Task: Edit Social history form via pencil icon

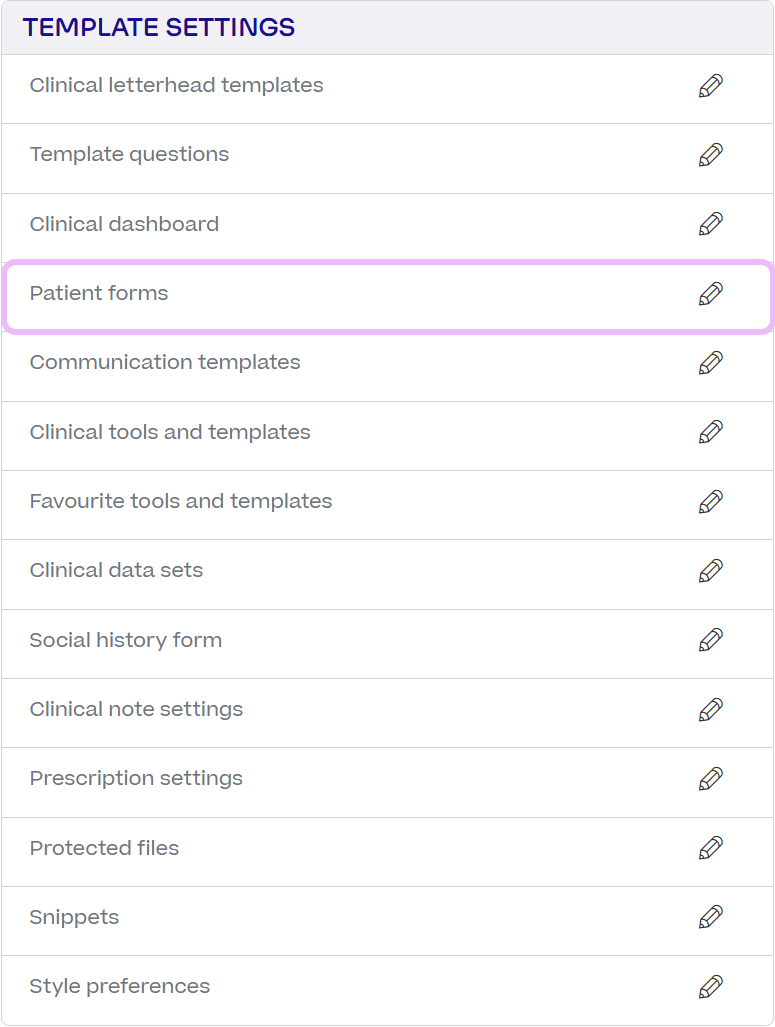Action: (x=710, y=640)
